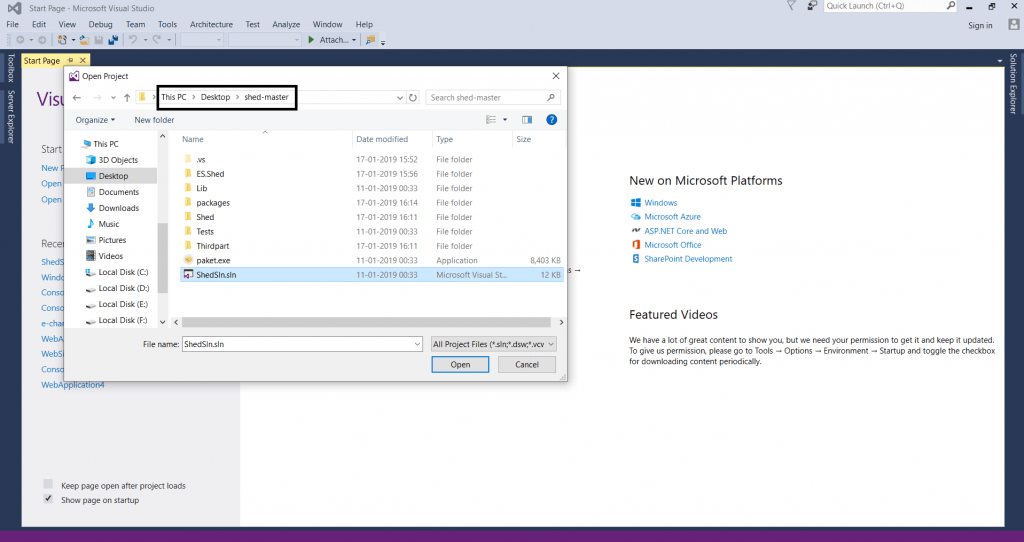Click the up-one-level arrow in dialog
This screenshot has width=1024, height=542.
(127, 97)
